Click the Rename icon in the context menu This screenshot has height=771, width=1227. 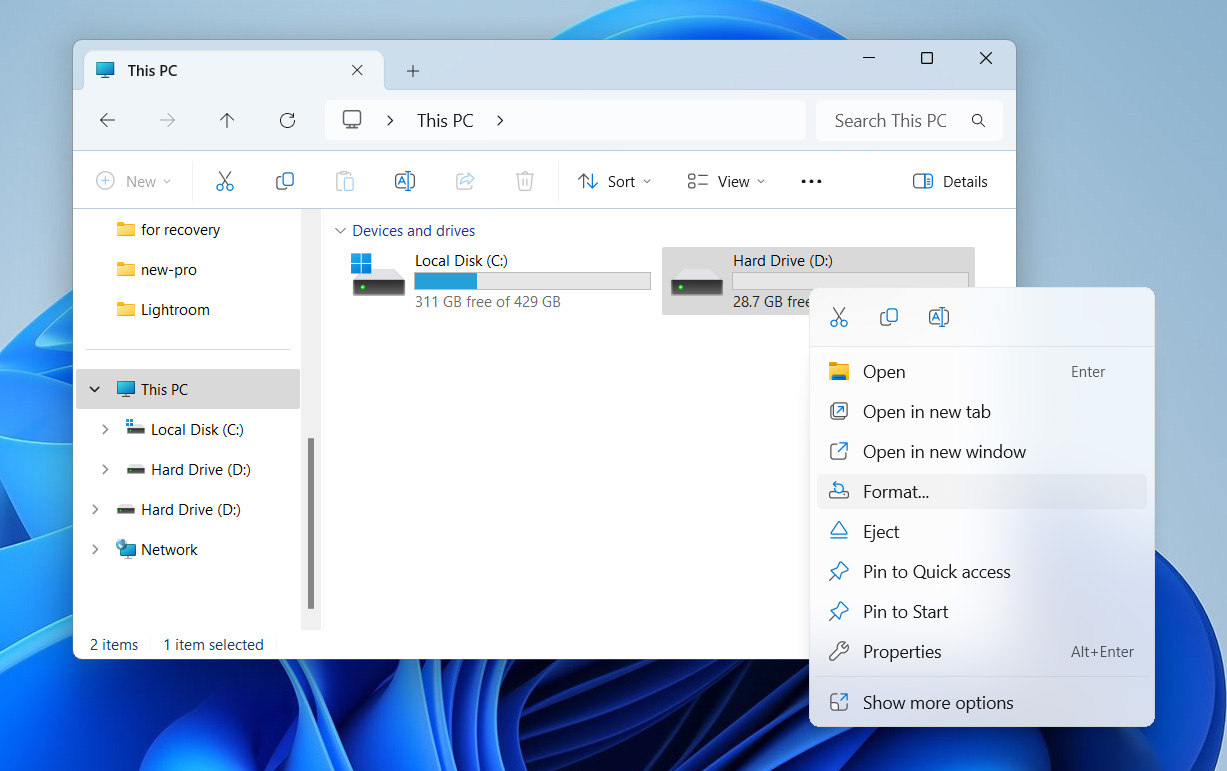tap(939, 317)
